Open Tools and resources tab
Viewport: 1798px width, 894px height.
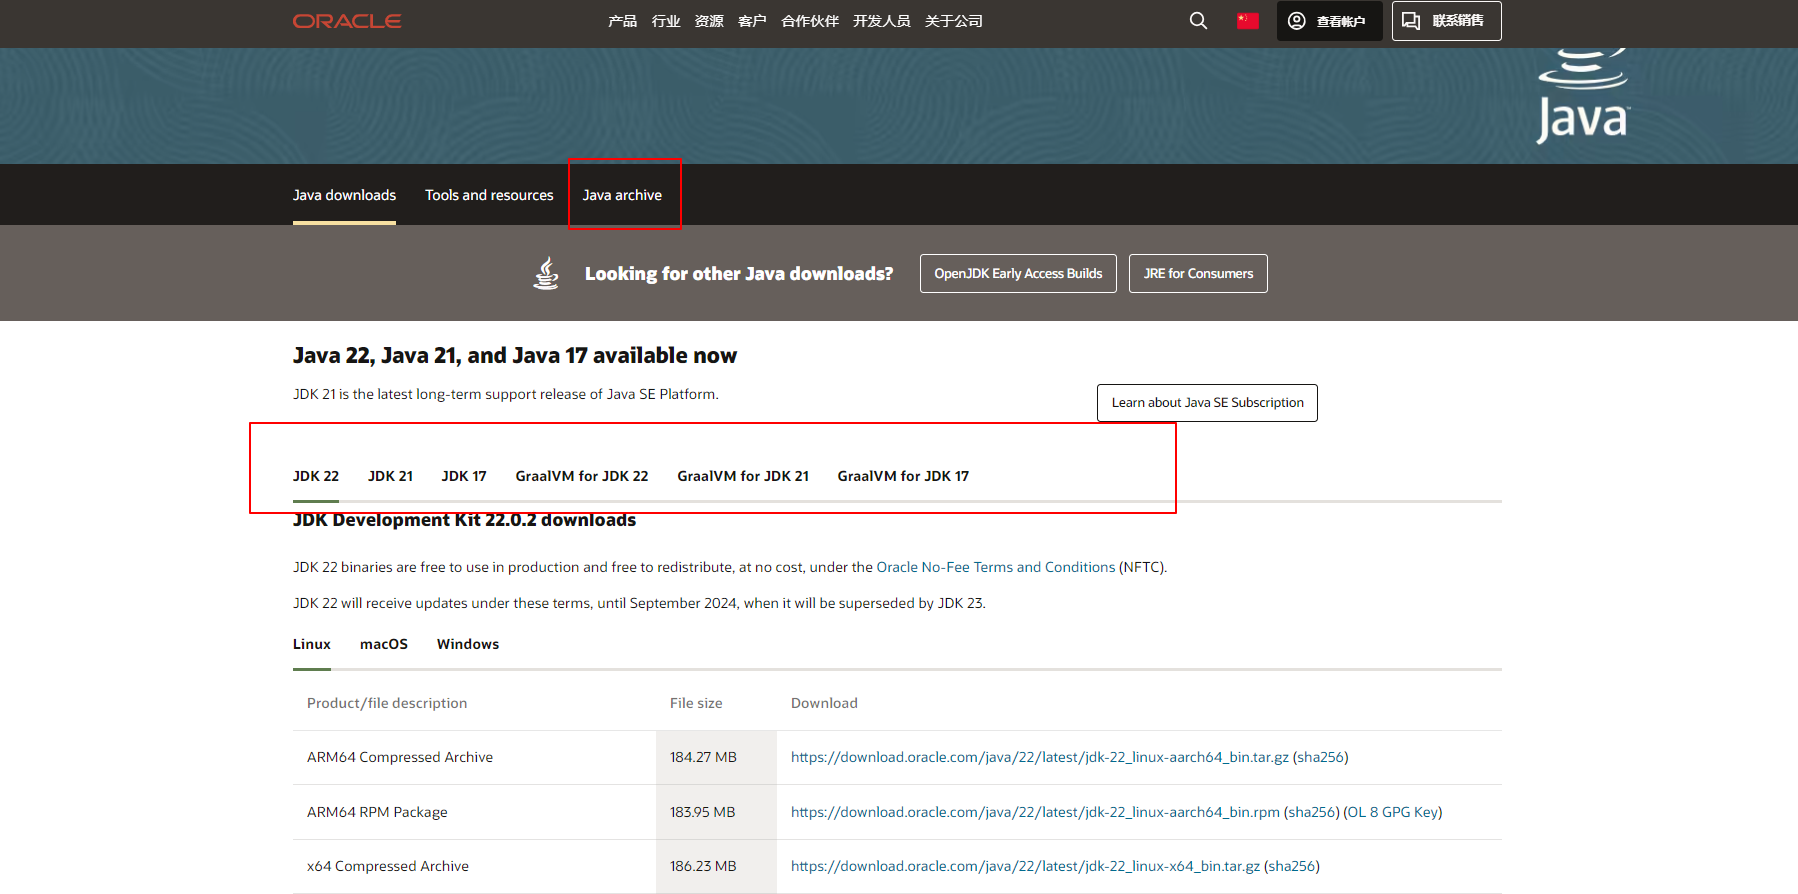pos(489,195)
